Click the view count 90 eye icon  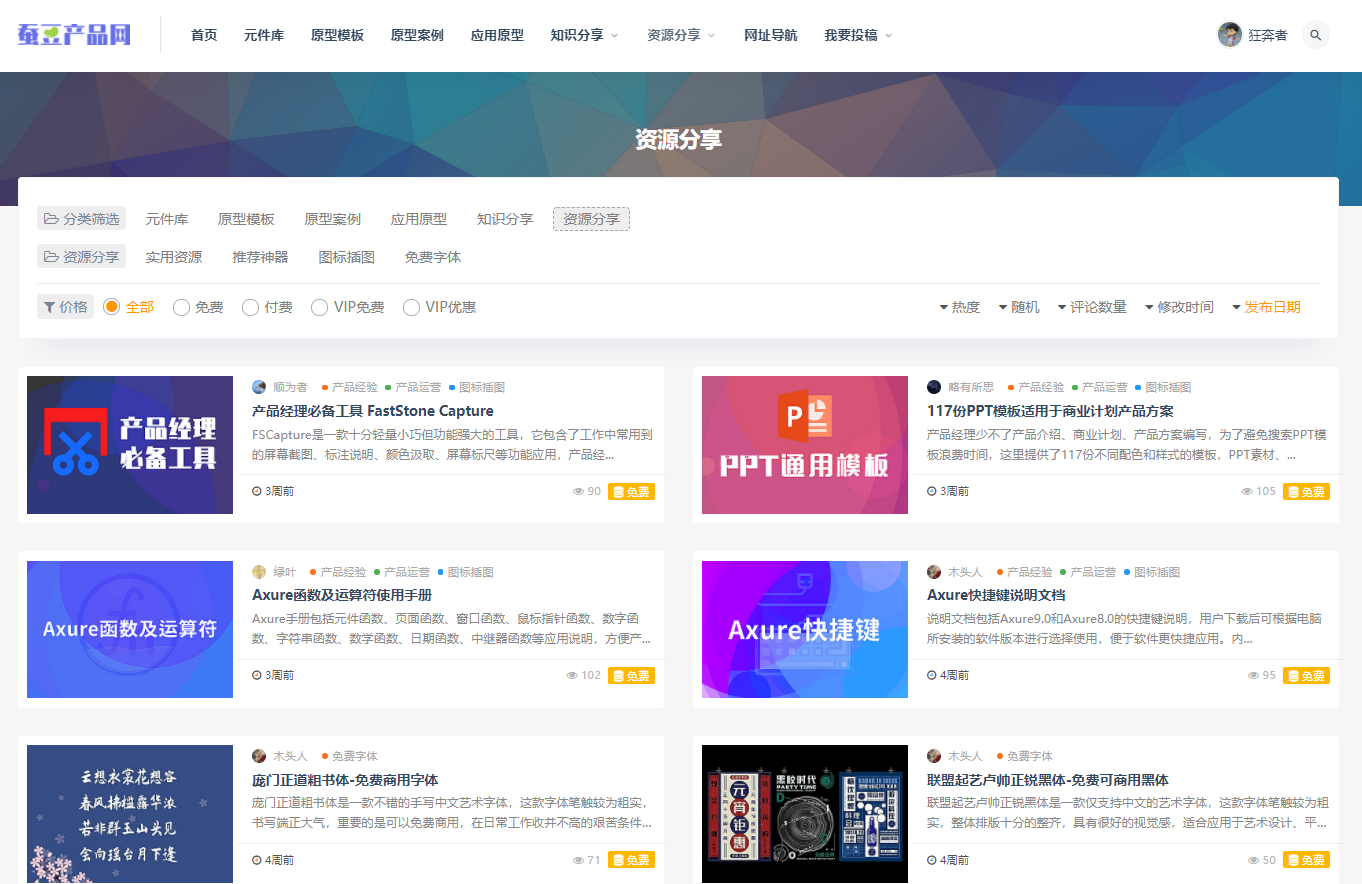pyautogui.click(x=578, y=492)
